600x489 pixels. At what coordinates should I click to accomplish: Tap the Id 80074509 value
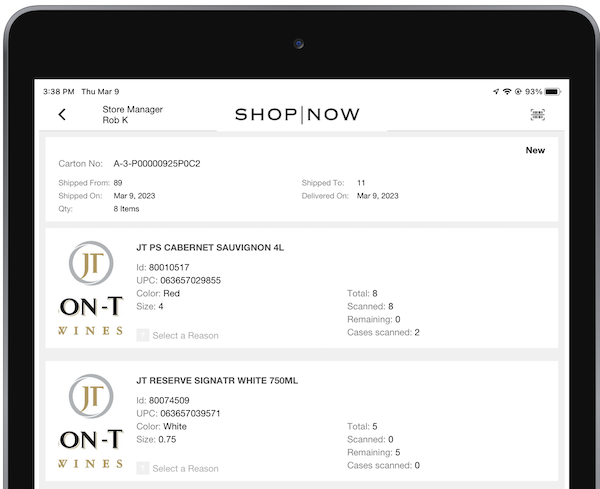tap(169, 401)
